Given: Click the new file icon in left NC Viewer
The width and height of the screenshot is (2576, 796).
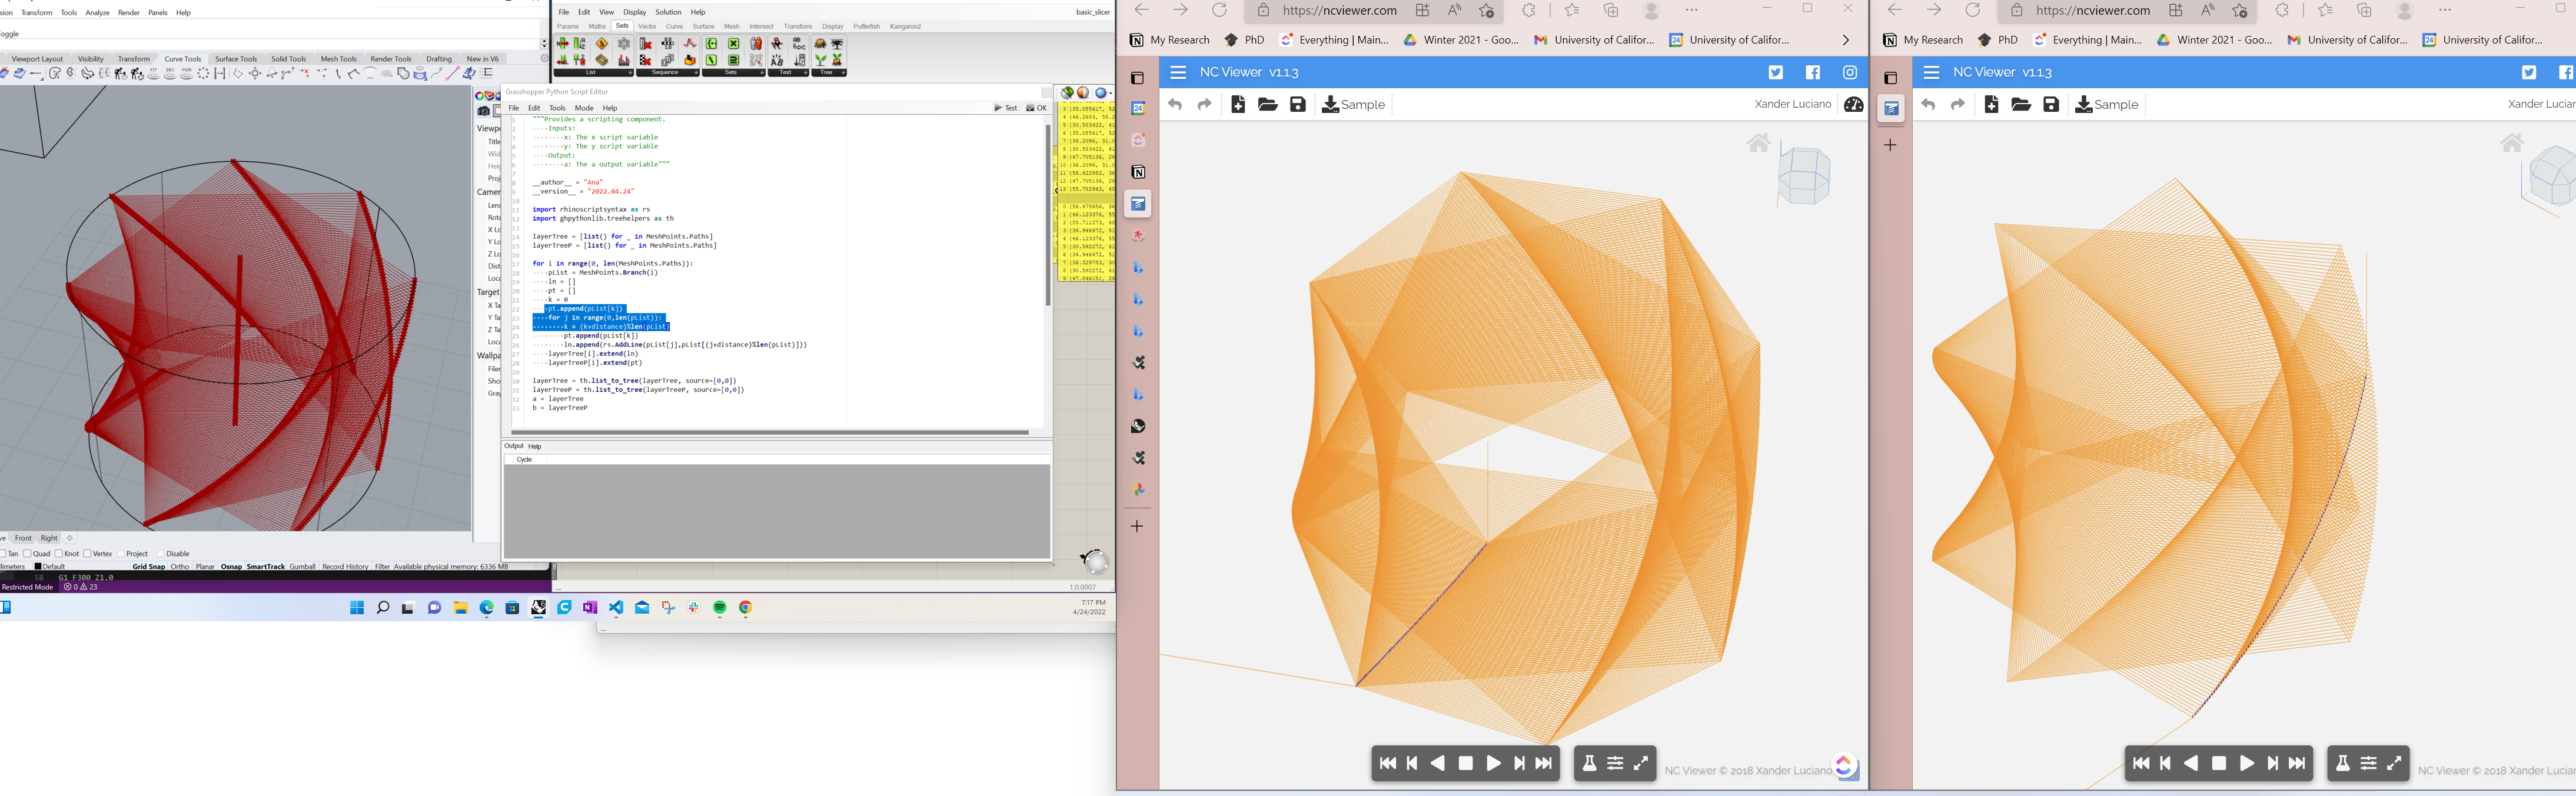Looking at the screenshot, I should [x=1238, y=104].
